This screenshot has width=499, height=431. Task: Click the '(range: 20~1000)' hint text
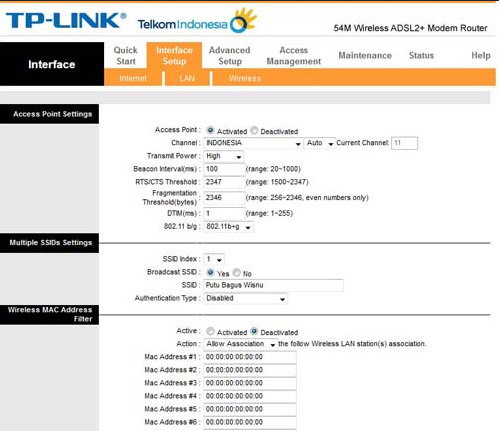coord(273,169)
